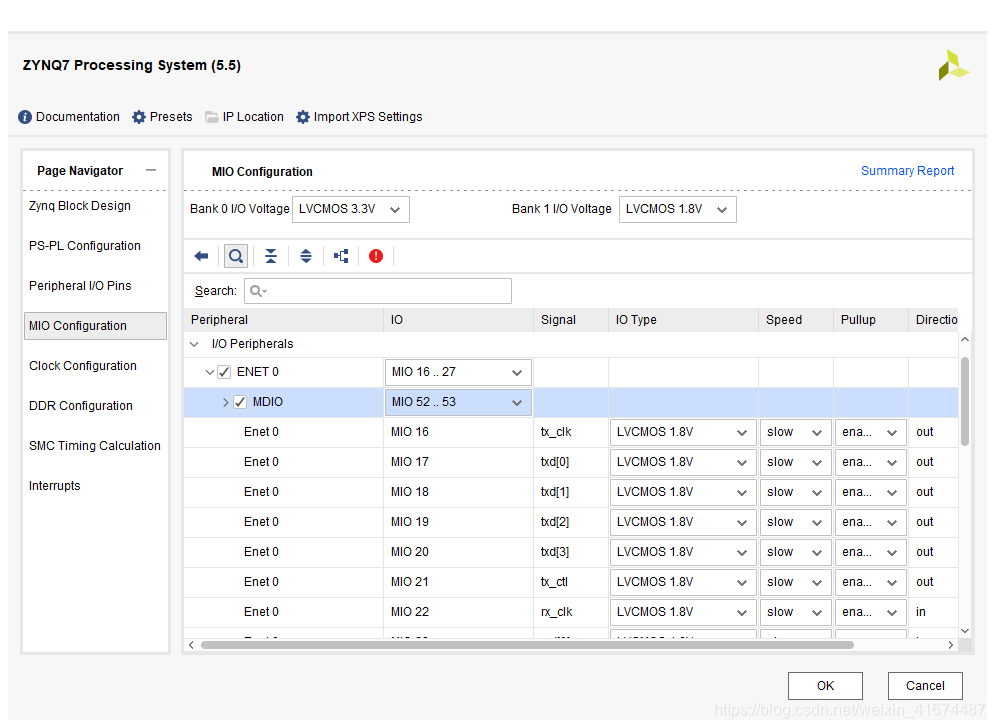The width and height of the screenshot is (995, 728).
Task: Click the Pullup column header
Action: (871, 321)
